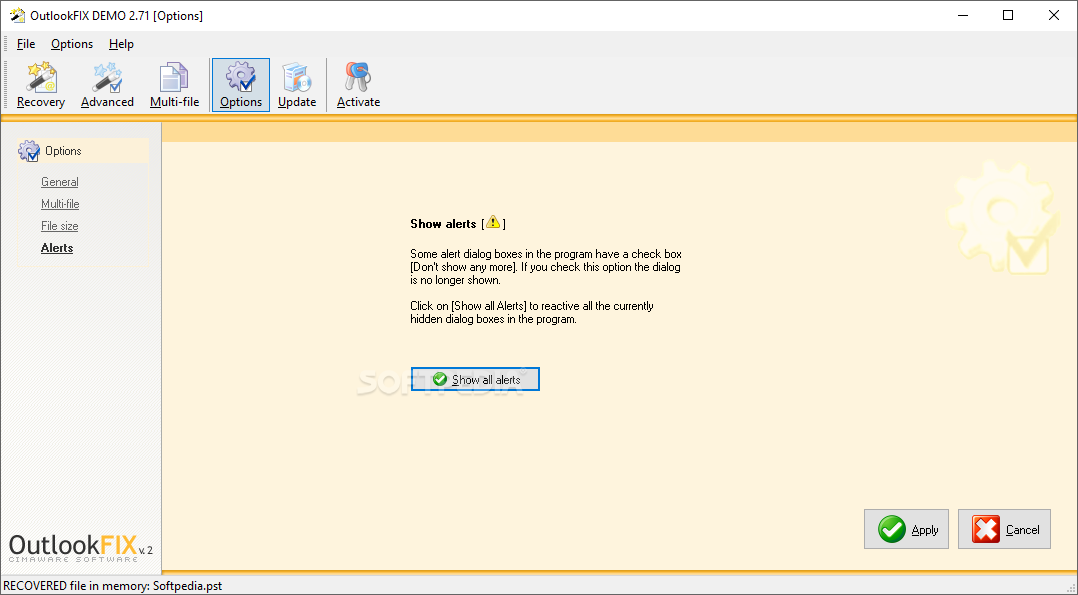Screen dimensions: 1078x595
Task: Open the File menu
Action: 26,44
